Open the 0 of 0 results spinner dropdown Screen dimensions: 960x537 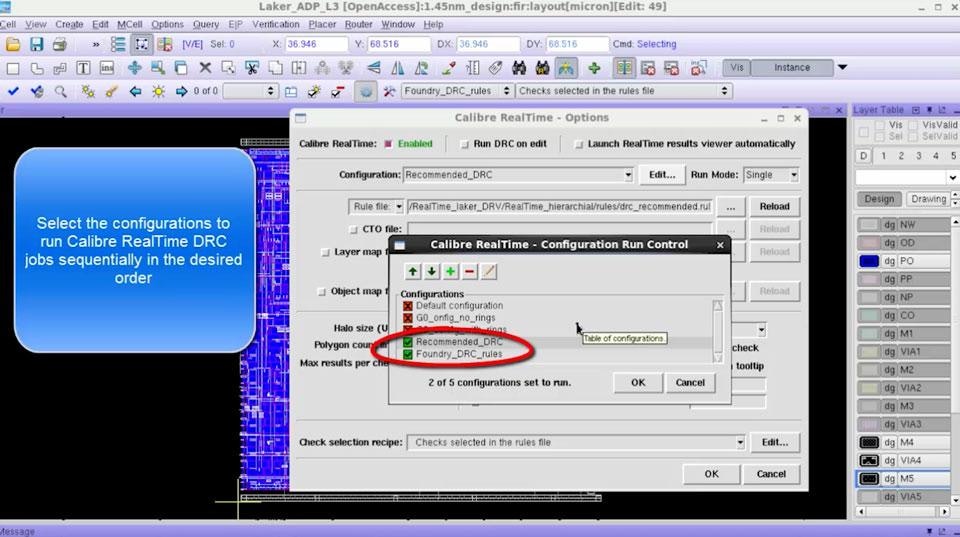tap(250, 91)
